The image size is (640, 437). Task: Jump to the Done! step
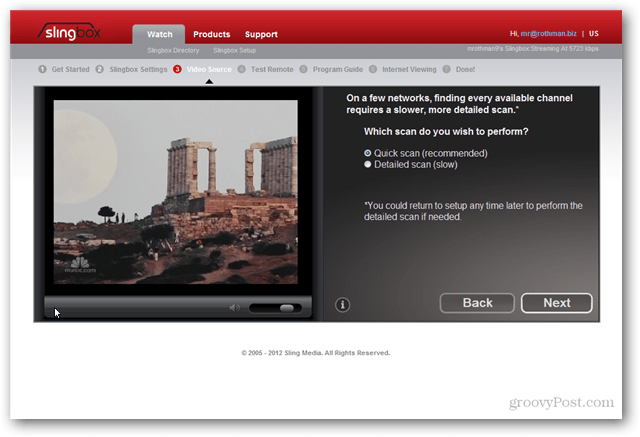[459, 69]
